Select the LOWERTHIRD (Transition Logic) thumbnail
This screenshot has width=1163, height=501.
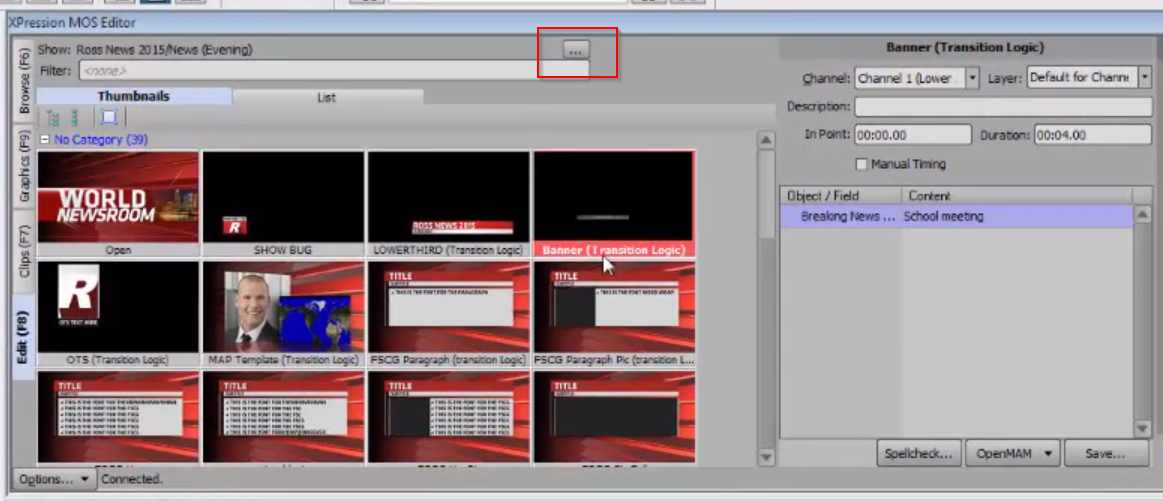coord(449,203)
